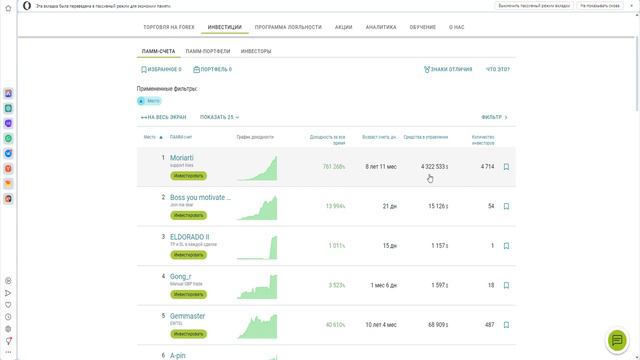Viewport: 640px width, 360px height.
Task: Expand the 'Фильтр' panel
Action: coord(494,117)
